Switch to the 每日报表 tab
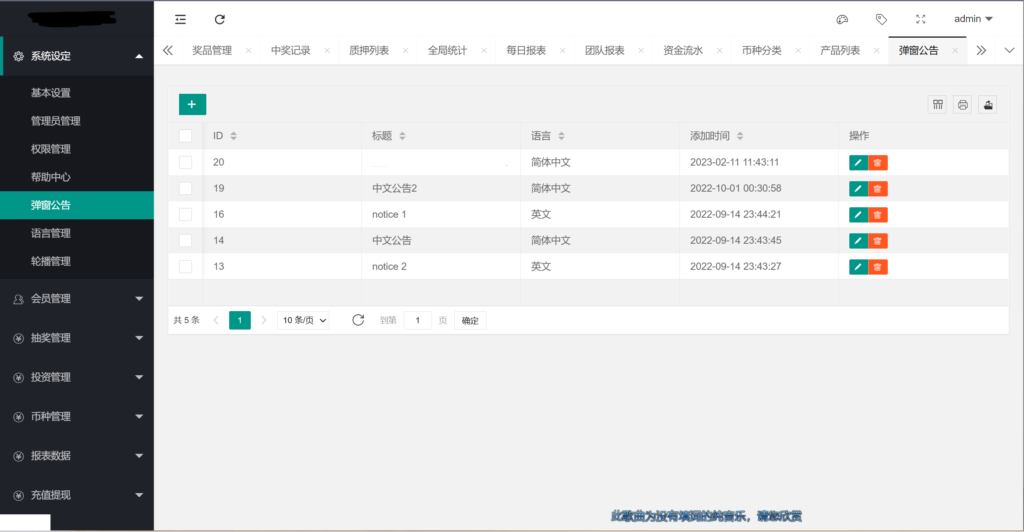Viewport: 1024px width, 532px height. (526, 50)
